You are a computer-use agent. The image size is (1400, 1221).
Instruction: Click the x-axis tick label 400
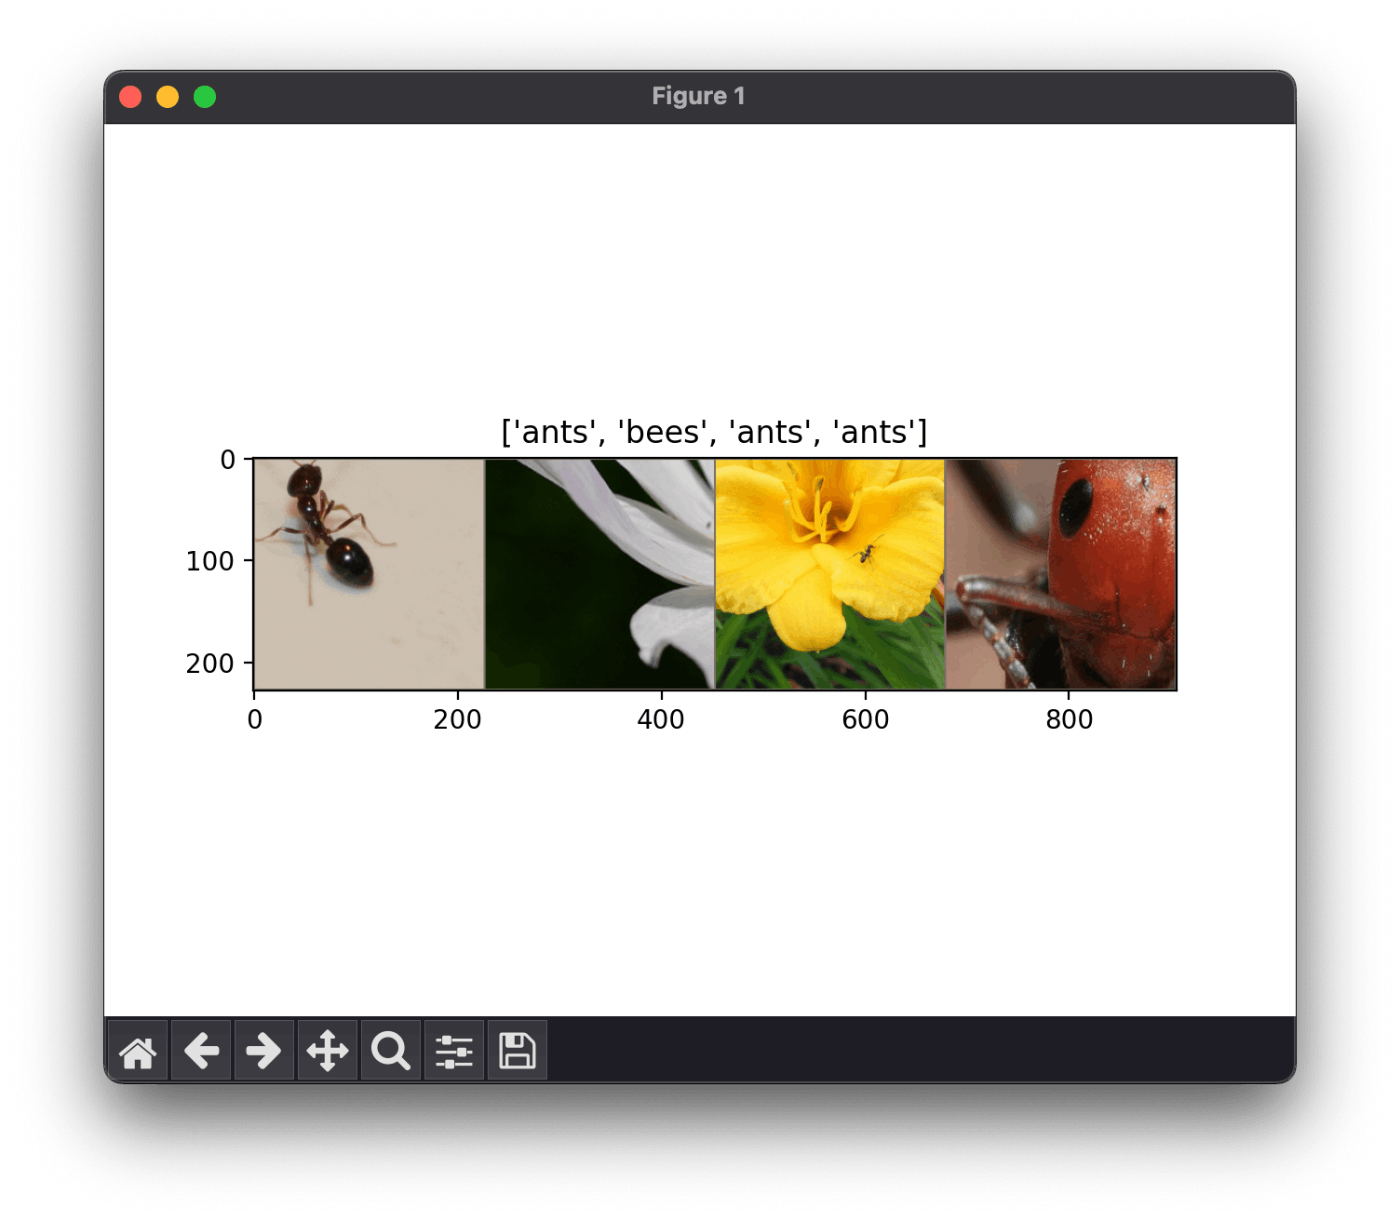pos(661,720)
